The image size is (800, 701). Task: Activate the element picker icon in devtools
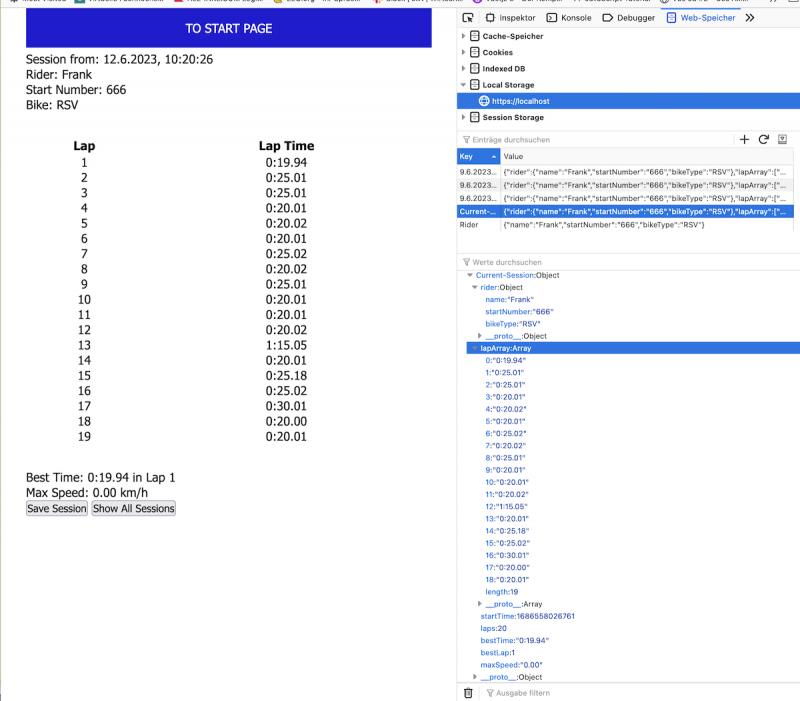[x=468, y=18]
